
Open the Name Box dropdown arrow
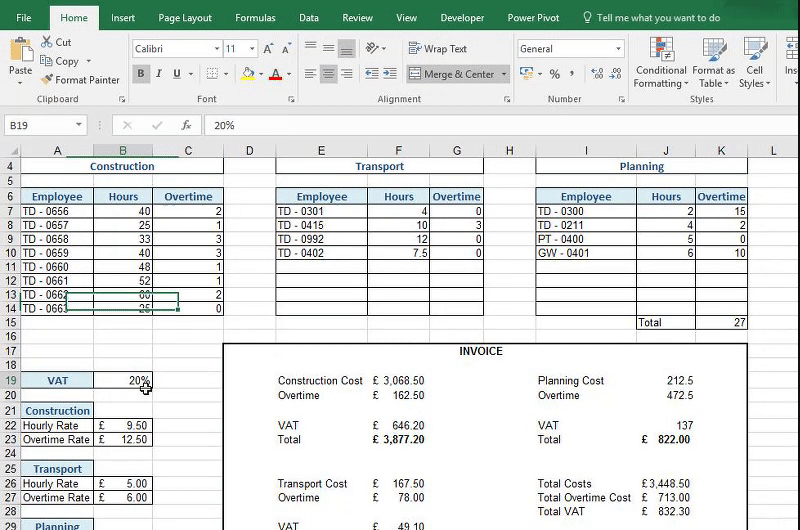pos(80,125)
